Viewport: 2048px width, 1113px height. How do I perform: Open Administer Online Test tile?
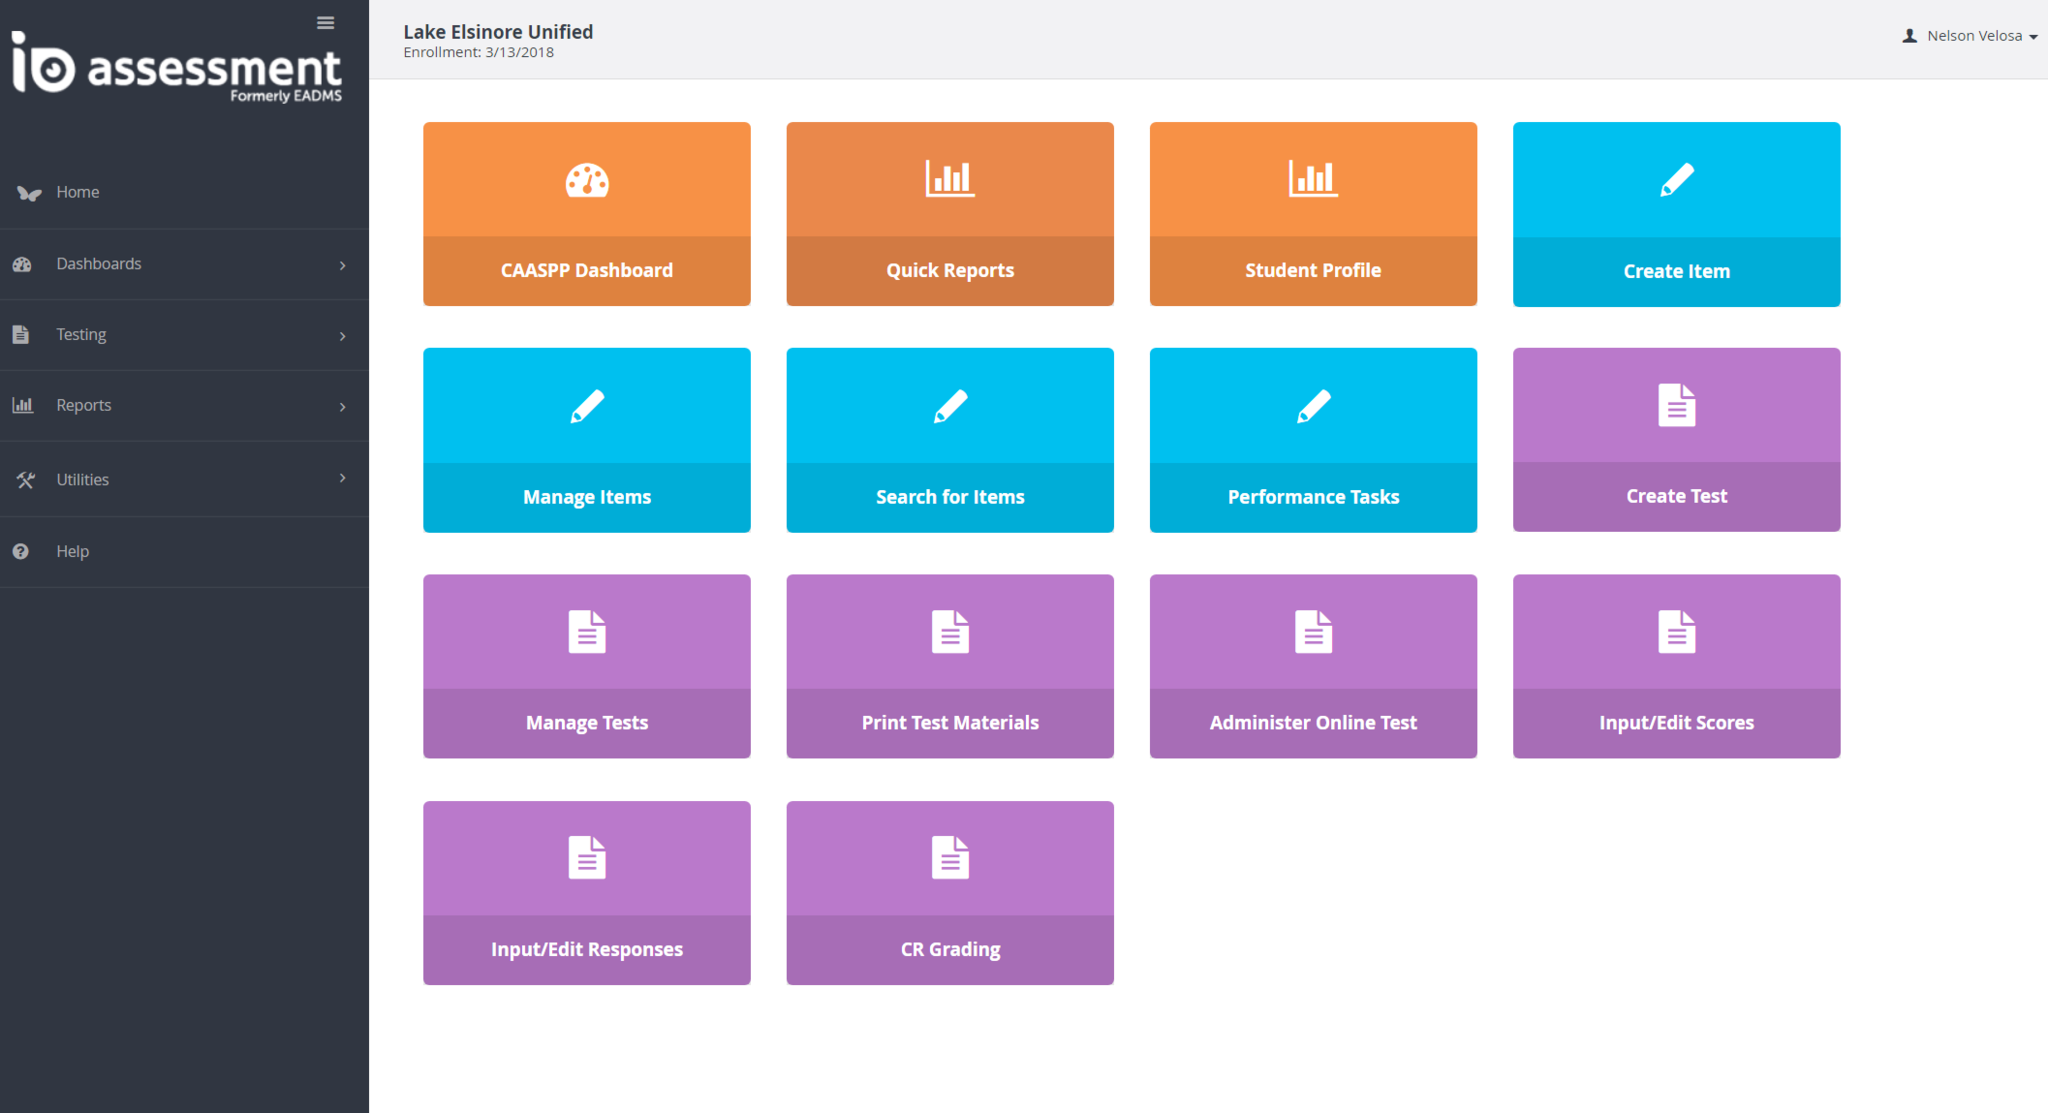click(x=1312, y=666)
